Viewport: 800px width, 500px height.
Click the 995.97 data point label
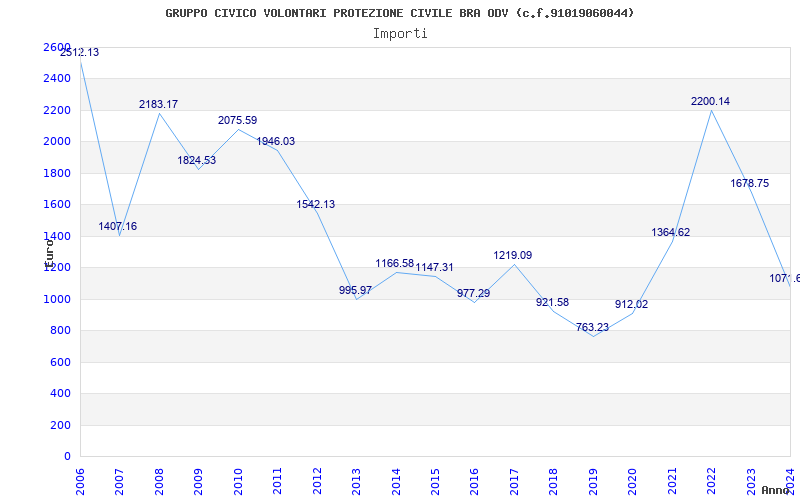[356, 290]
